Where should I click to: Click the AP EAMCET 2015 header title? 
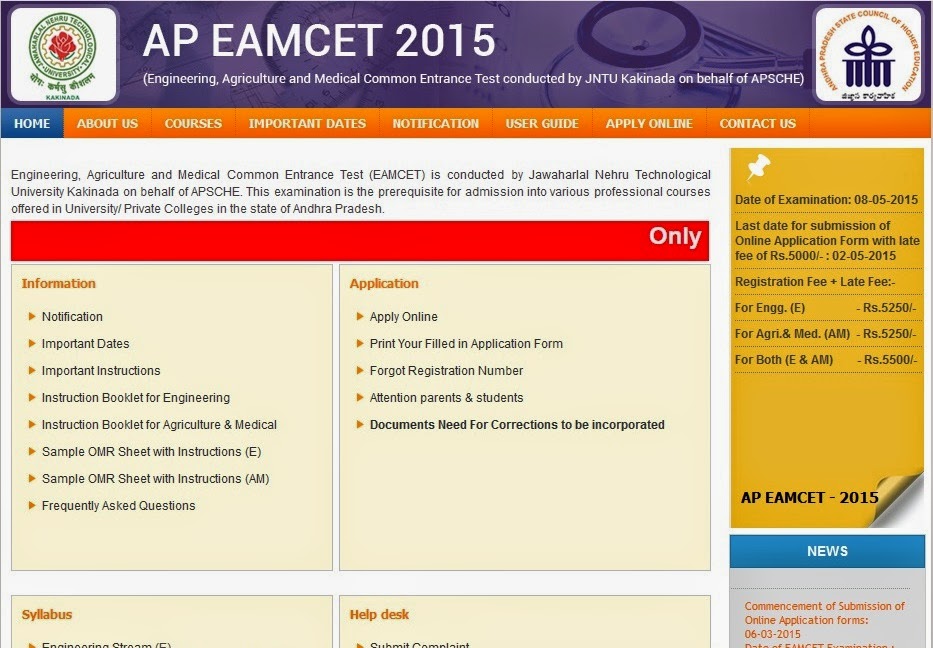pos(319,41)
